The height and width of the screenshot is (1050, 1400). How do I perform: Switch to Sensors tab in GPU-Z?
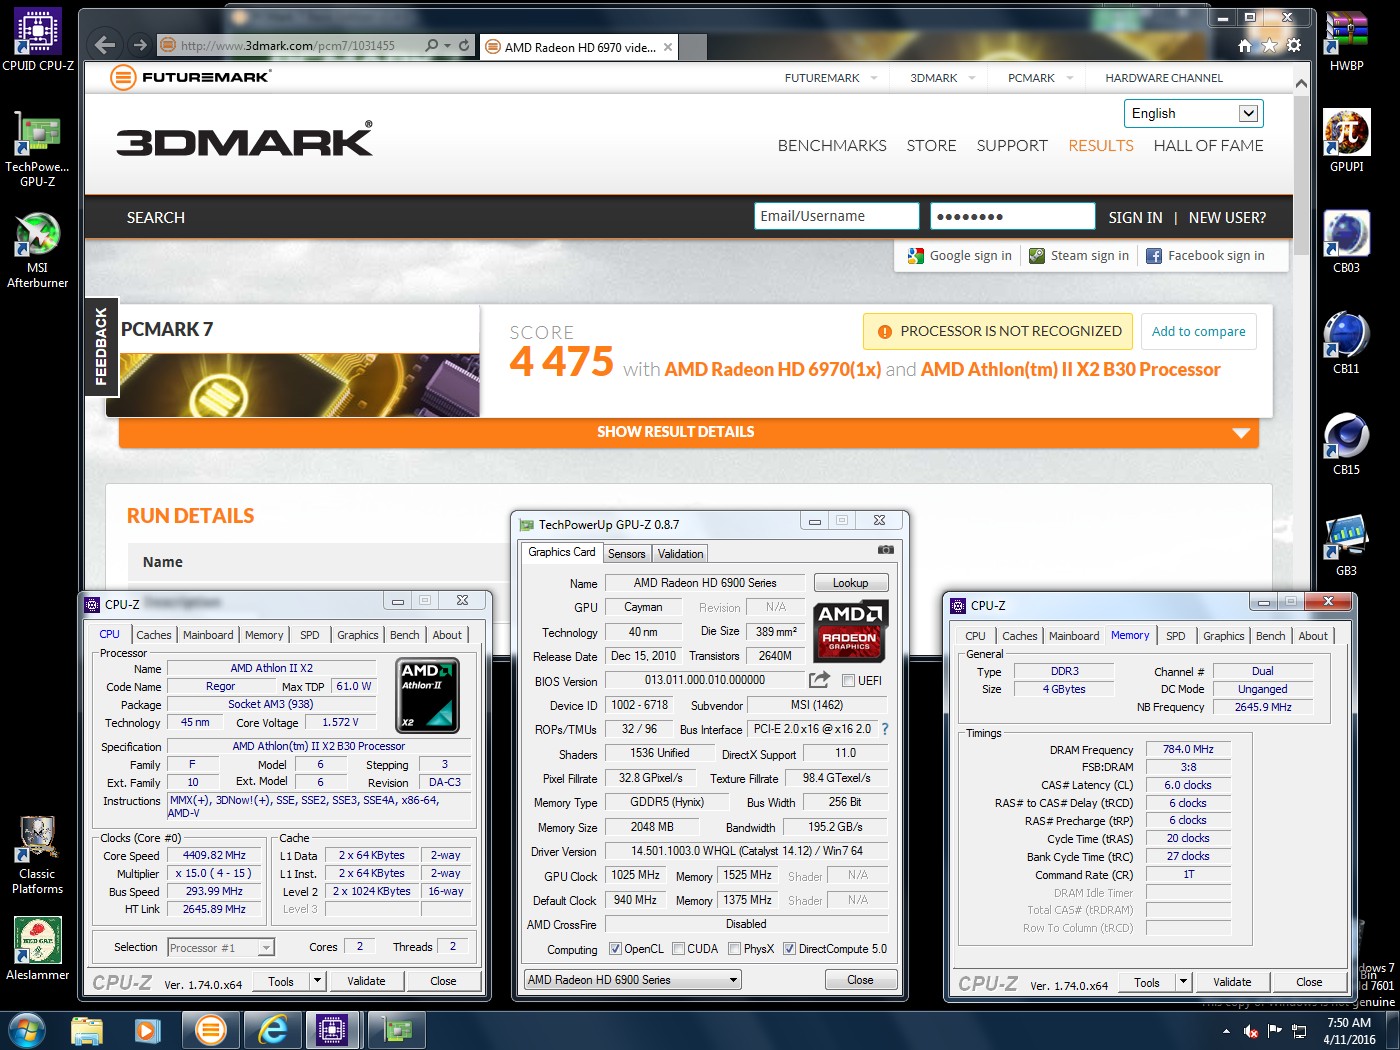click(627, 554)
